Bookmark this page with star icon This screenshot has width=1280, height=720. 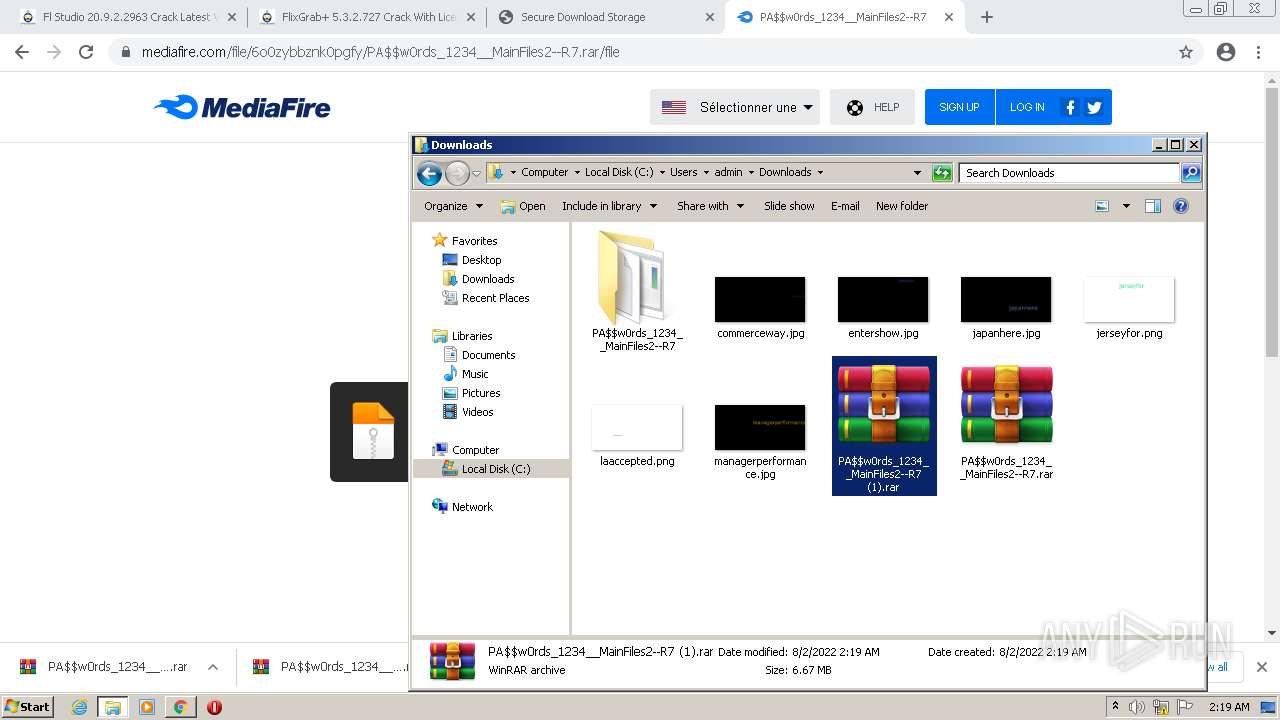[x=1186, y=52]
